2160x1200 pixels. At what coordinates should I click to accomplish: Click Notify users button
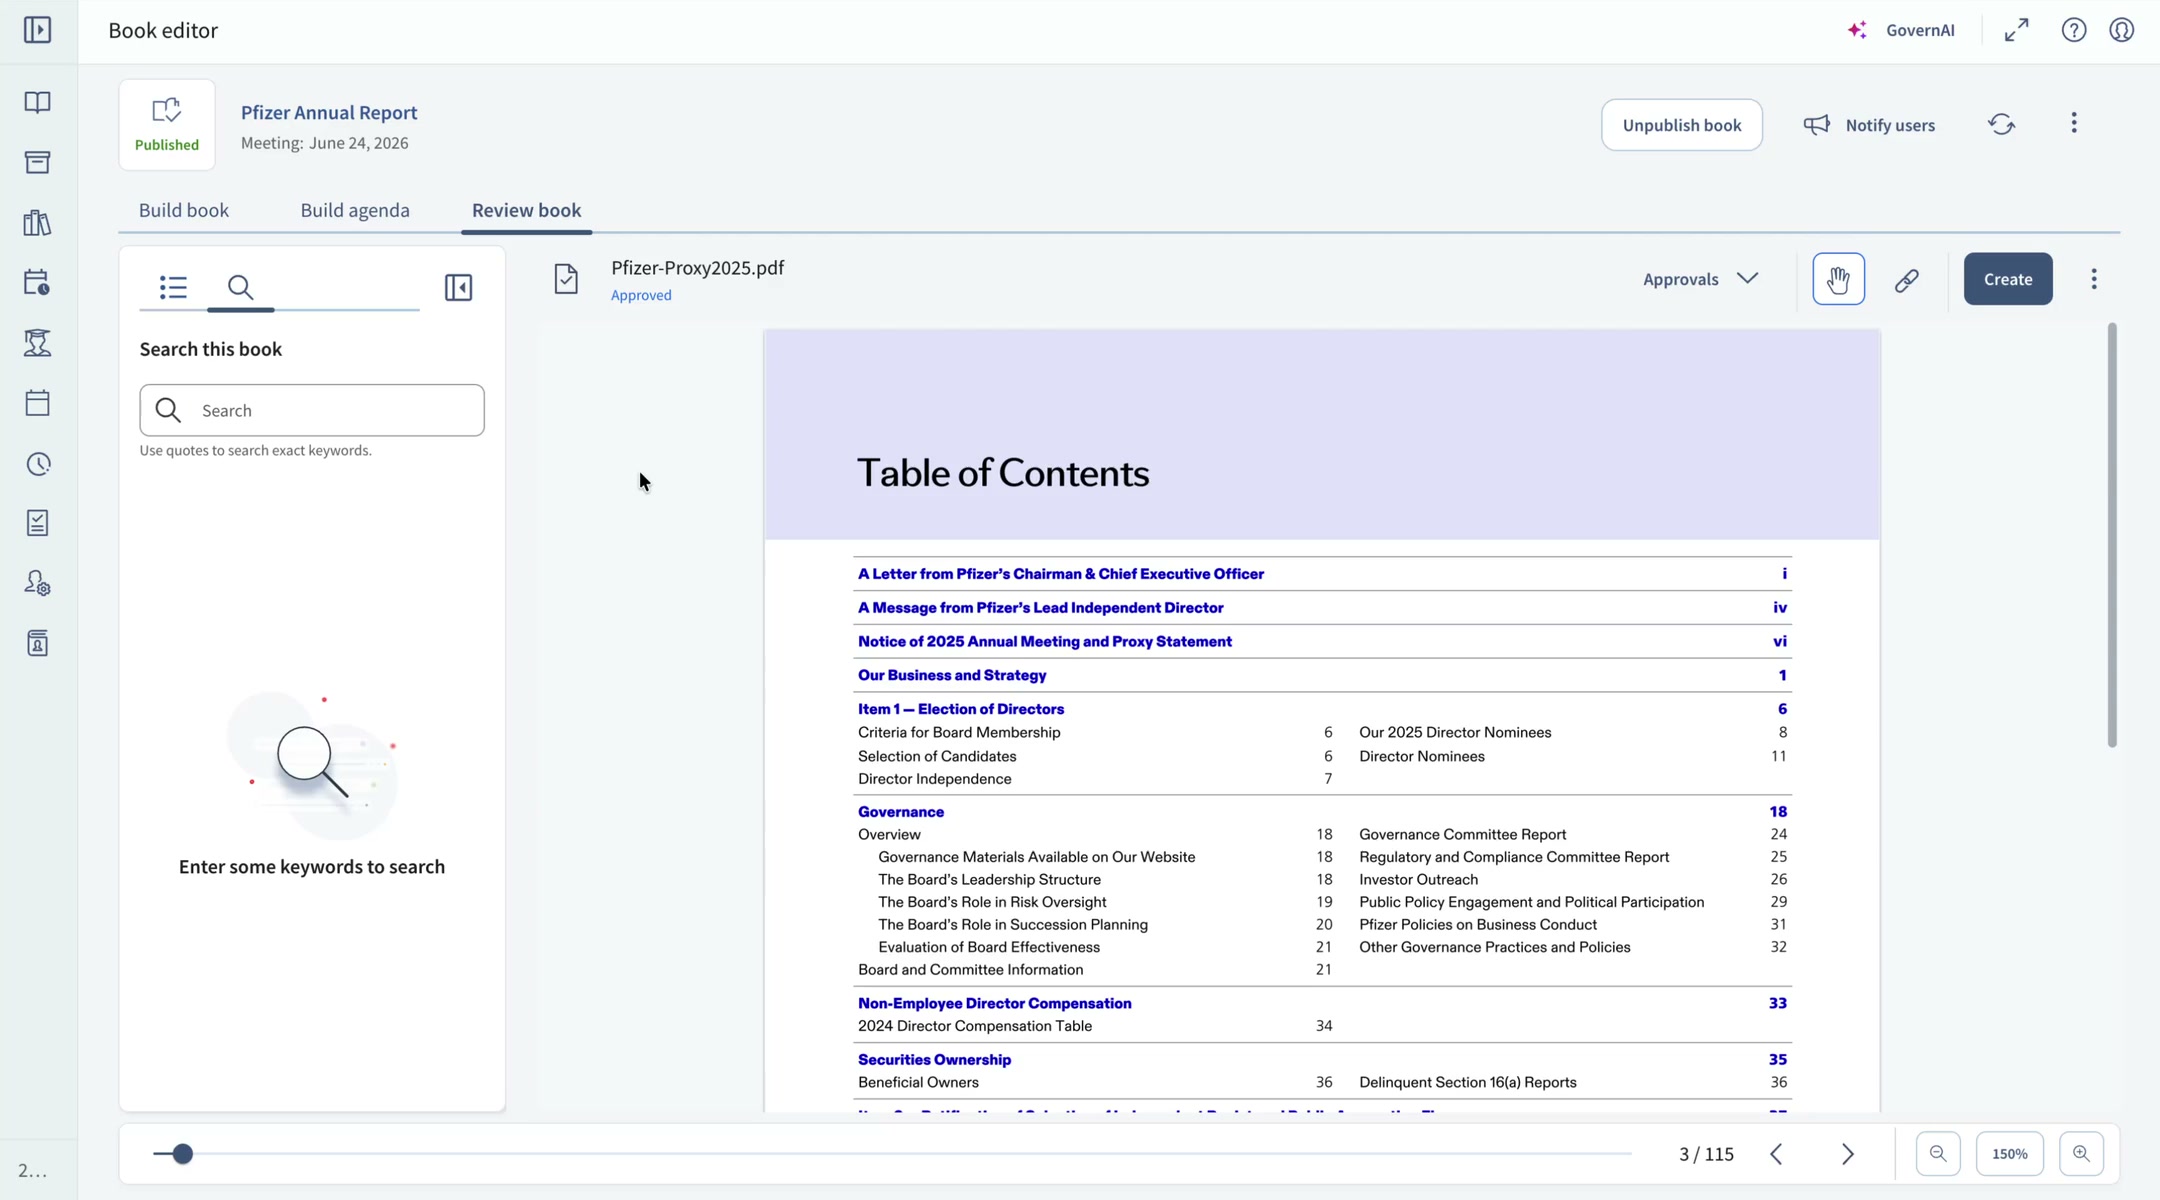(1869, 125)
